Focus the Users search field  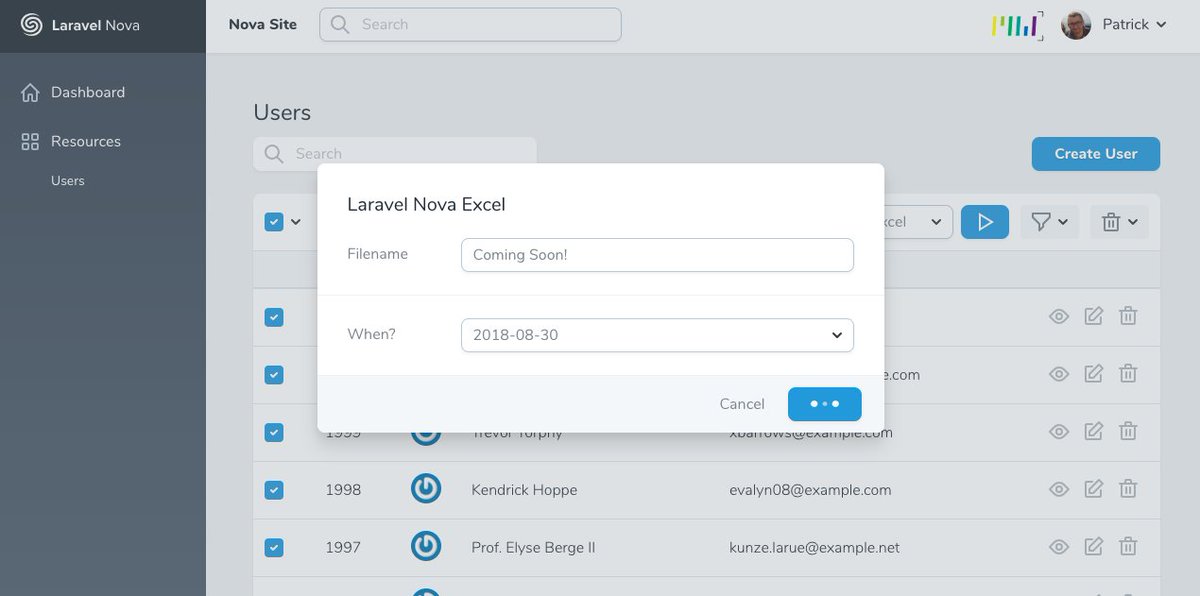click(x=395, y=154)
